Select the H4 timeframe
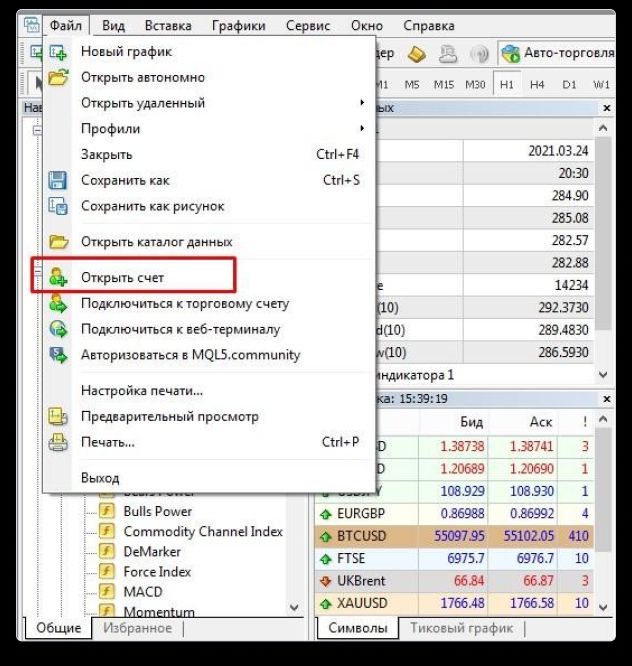The image size is (632, 666). coord(537,85)
